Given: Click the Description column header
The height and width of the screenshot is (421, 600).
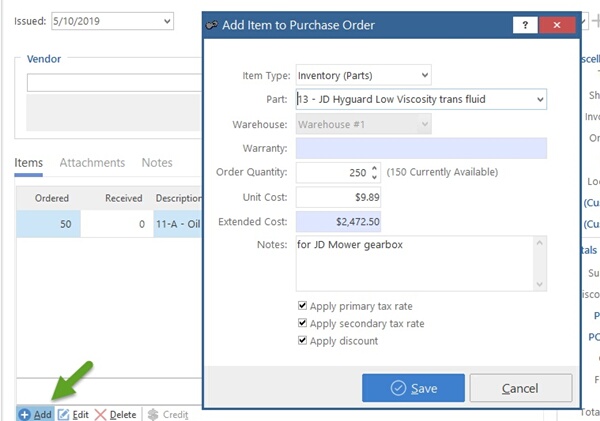Looking at the screenshot, I should click(x=178, y=198).
